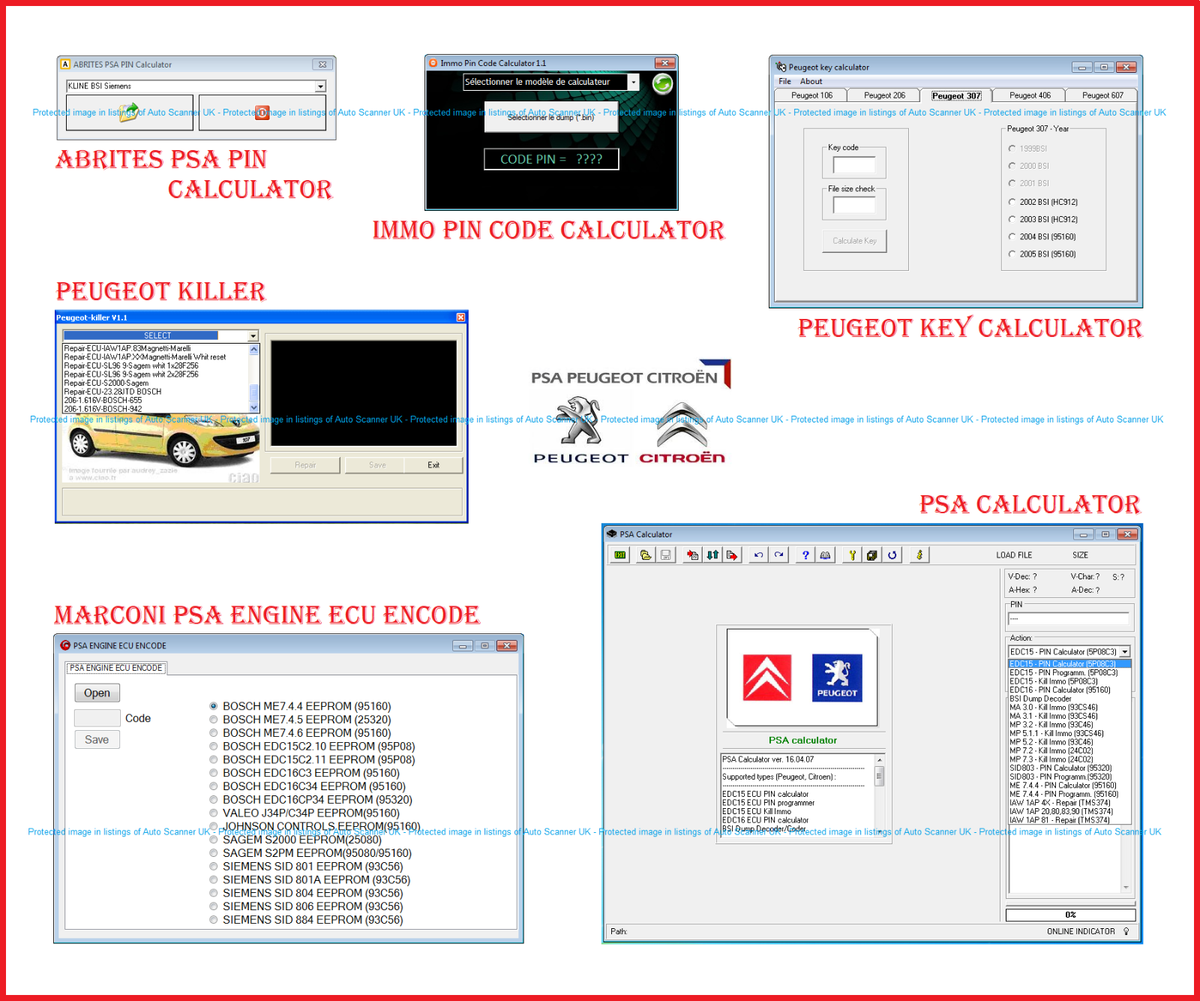The image size is (1200, 1001).
Task: Click the redo arrow icon in PSA Calculator toolbar
Action: pyautogui.click(x=779, y=555)
